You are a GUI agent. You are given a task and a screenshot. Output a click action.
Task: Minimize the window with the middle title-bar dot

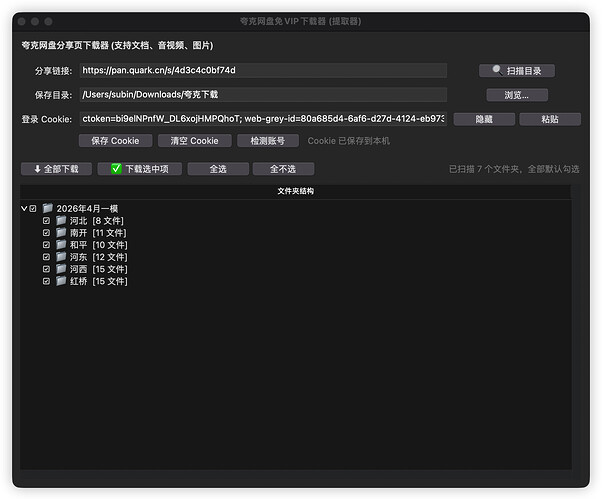tap(35, 21)
